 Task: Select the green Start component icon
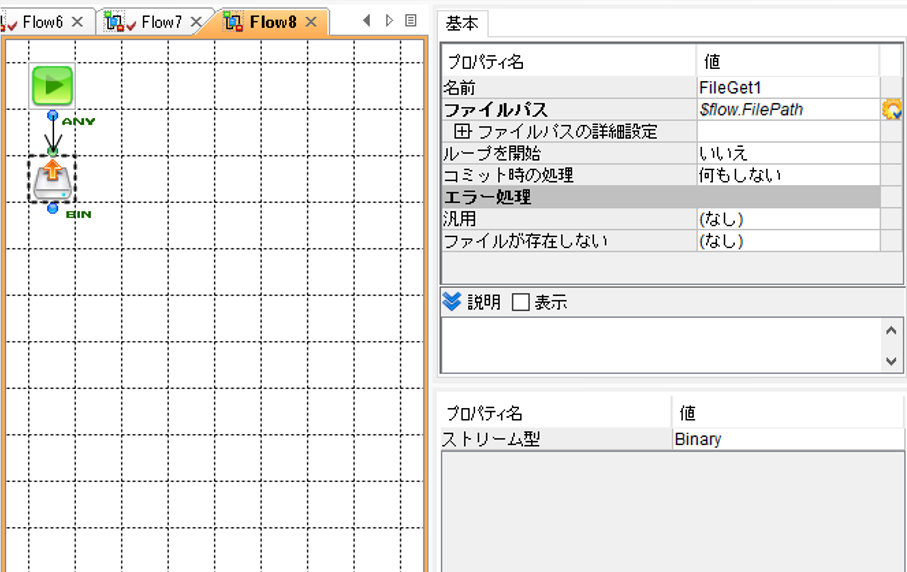tap(52, 86)
